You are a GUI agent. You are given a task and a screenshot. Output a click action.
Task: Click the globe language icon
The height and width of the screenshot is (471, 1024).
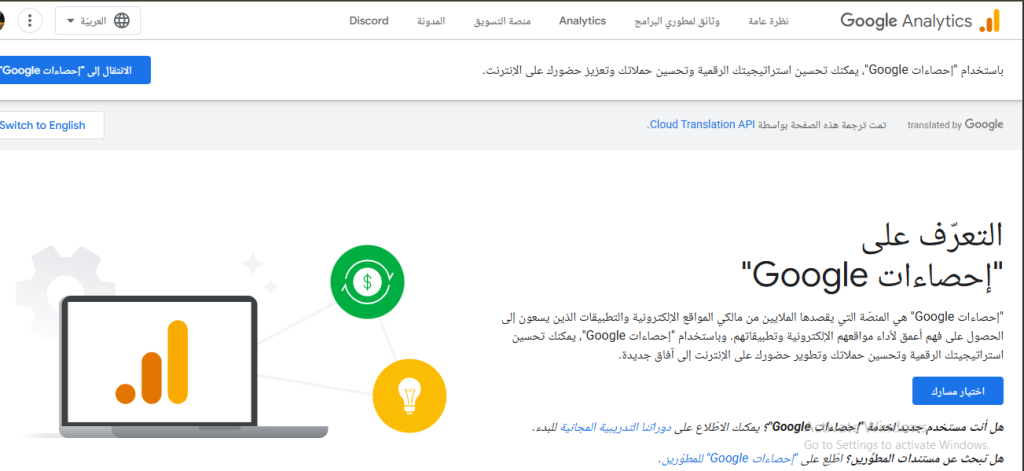(x=121, y=21)
